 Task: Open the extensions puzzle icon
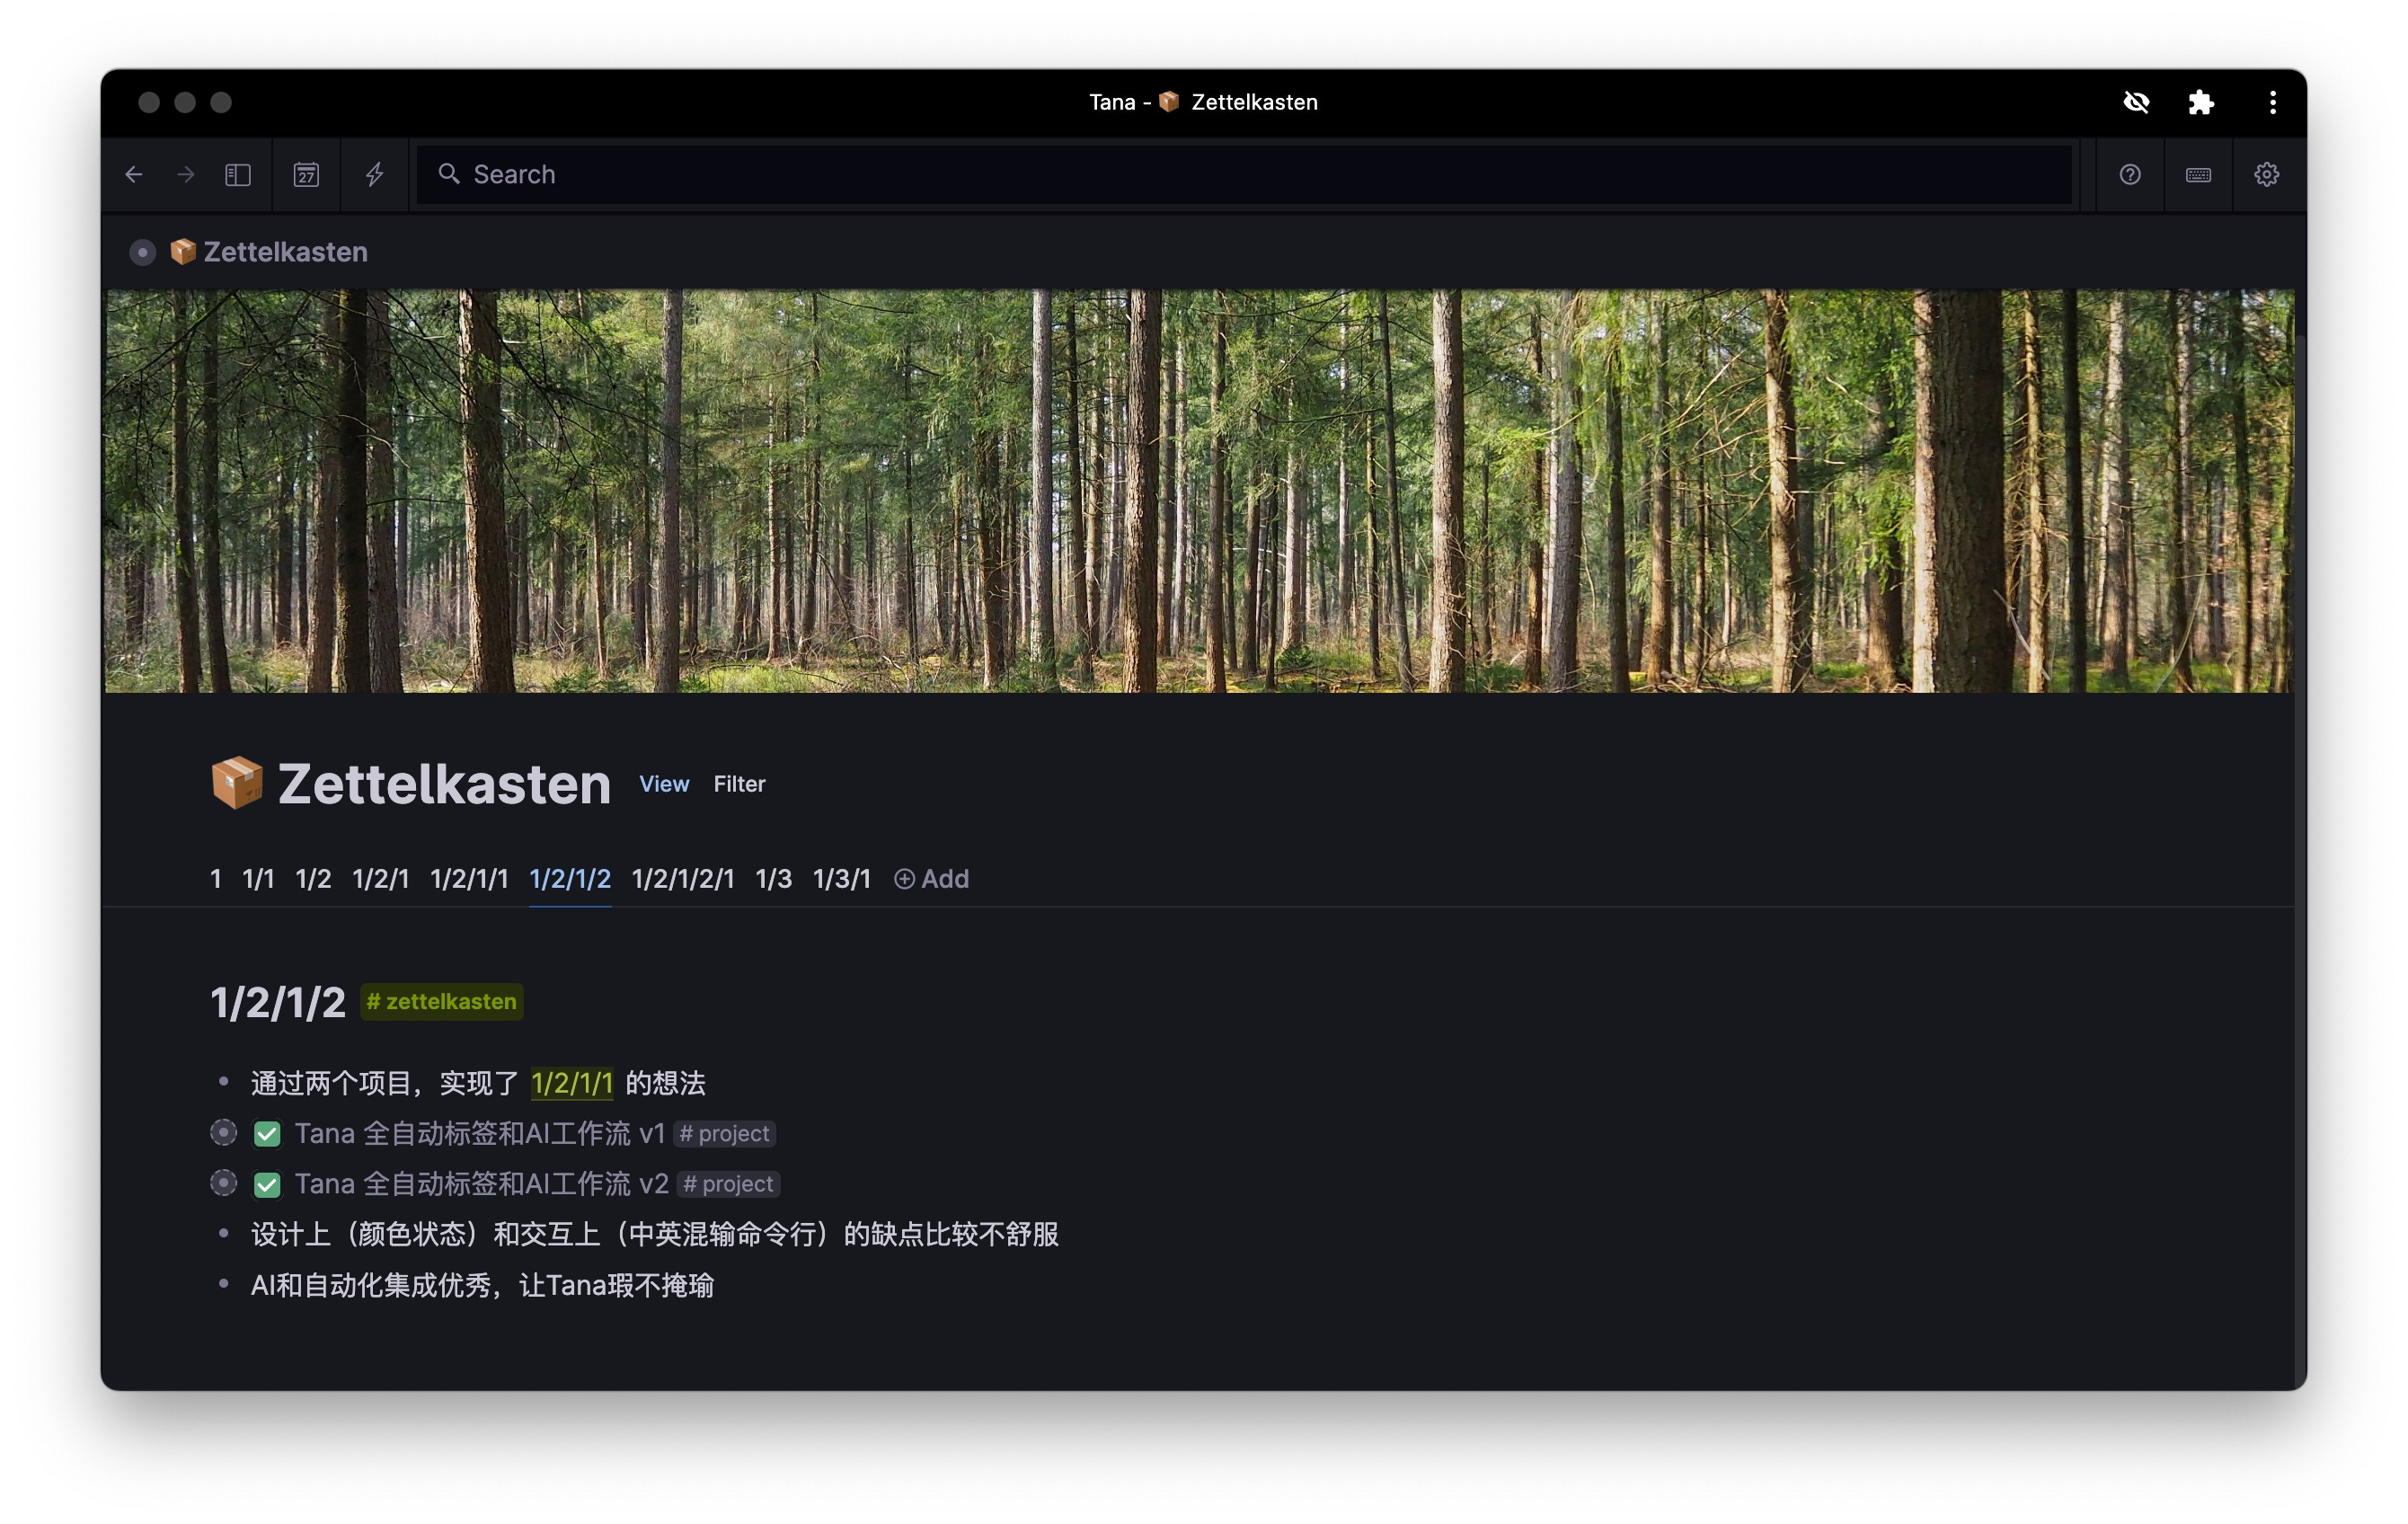[x=2200, y=102]
